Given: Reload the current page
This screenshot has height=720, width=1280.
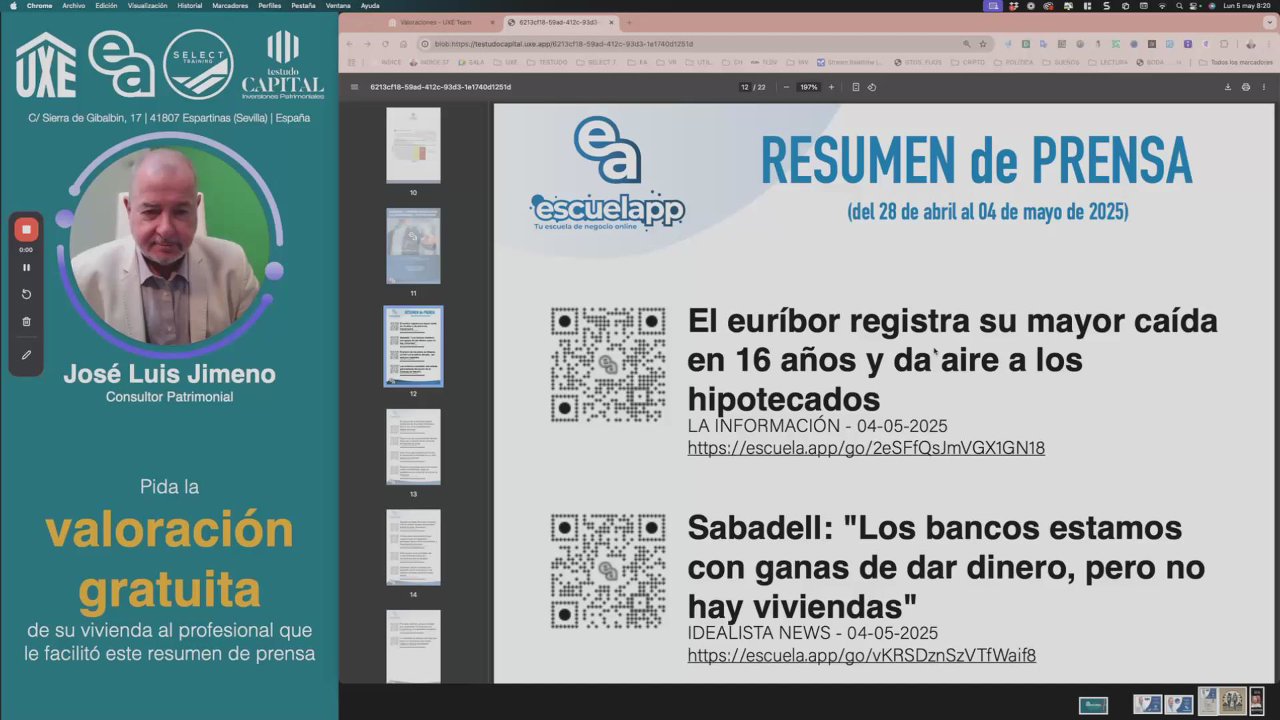Looking at the screenshot, I should coord(384,44).
